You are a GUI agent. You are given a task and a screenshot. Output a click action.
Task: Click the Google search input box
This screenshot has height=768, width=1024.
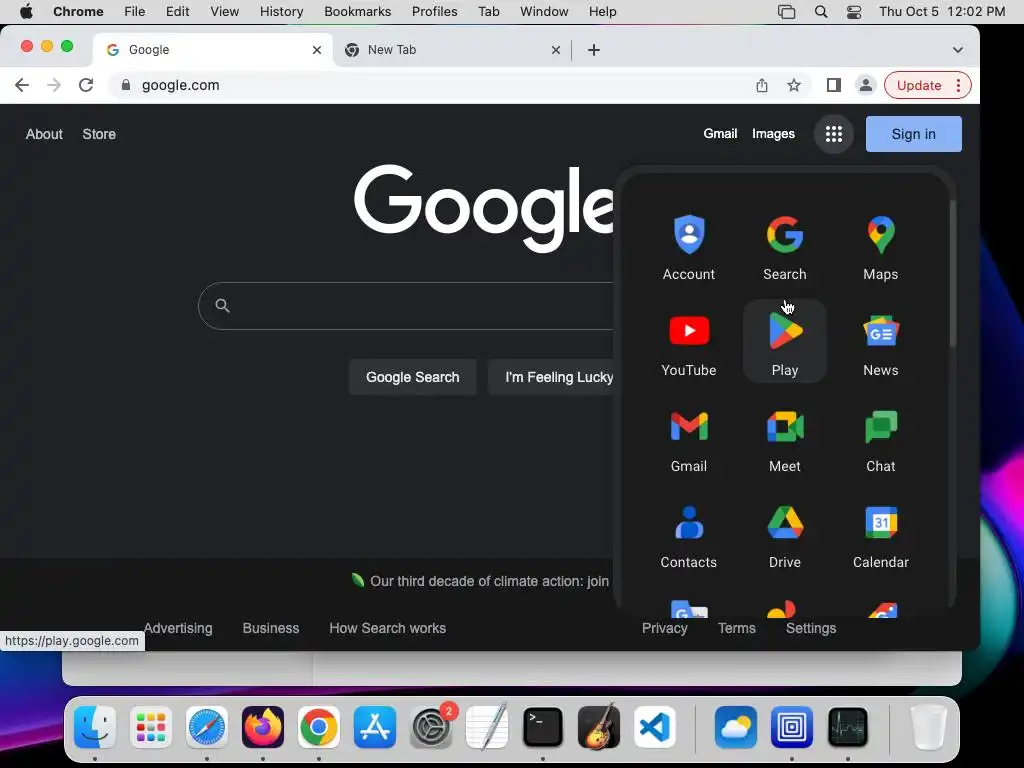click(x=408, y=306)
